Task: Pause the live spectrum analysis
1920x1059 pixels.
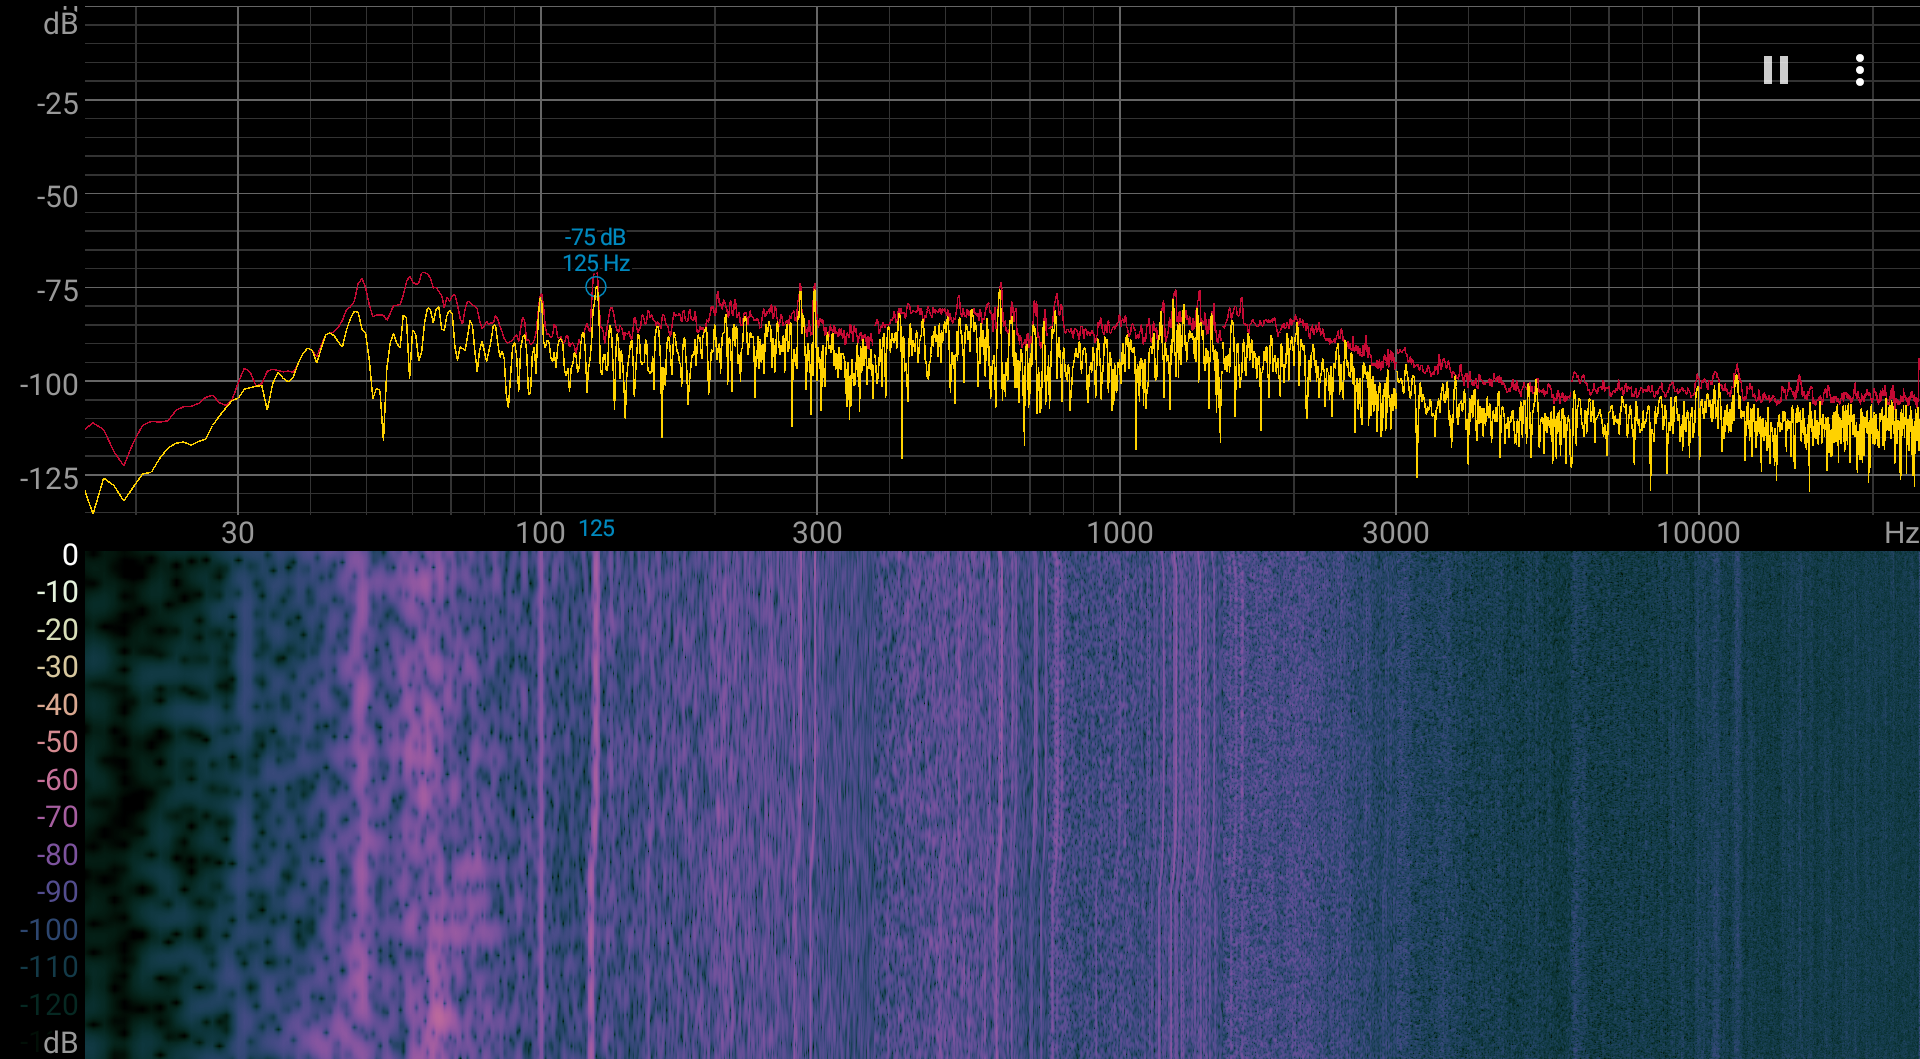Action: pyautogui.click(x=1775, y=70)
